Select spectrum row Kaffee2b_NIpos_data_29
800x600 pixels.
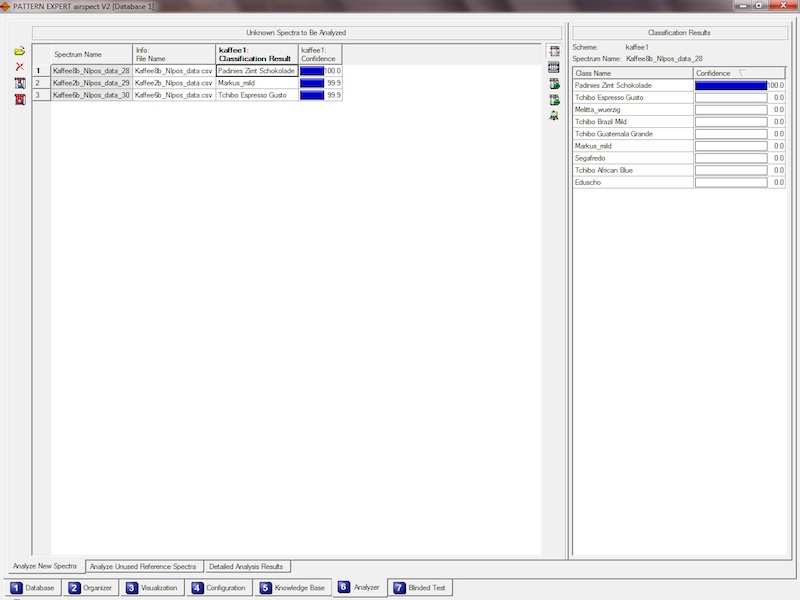pyautogui.click(x=92, y=83)
